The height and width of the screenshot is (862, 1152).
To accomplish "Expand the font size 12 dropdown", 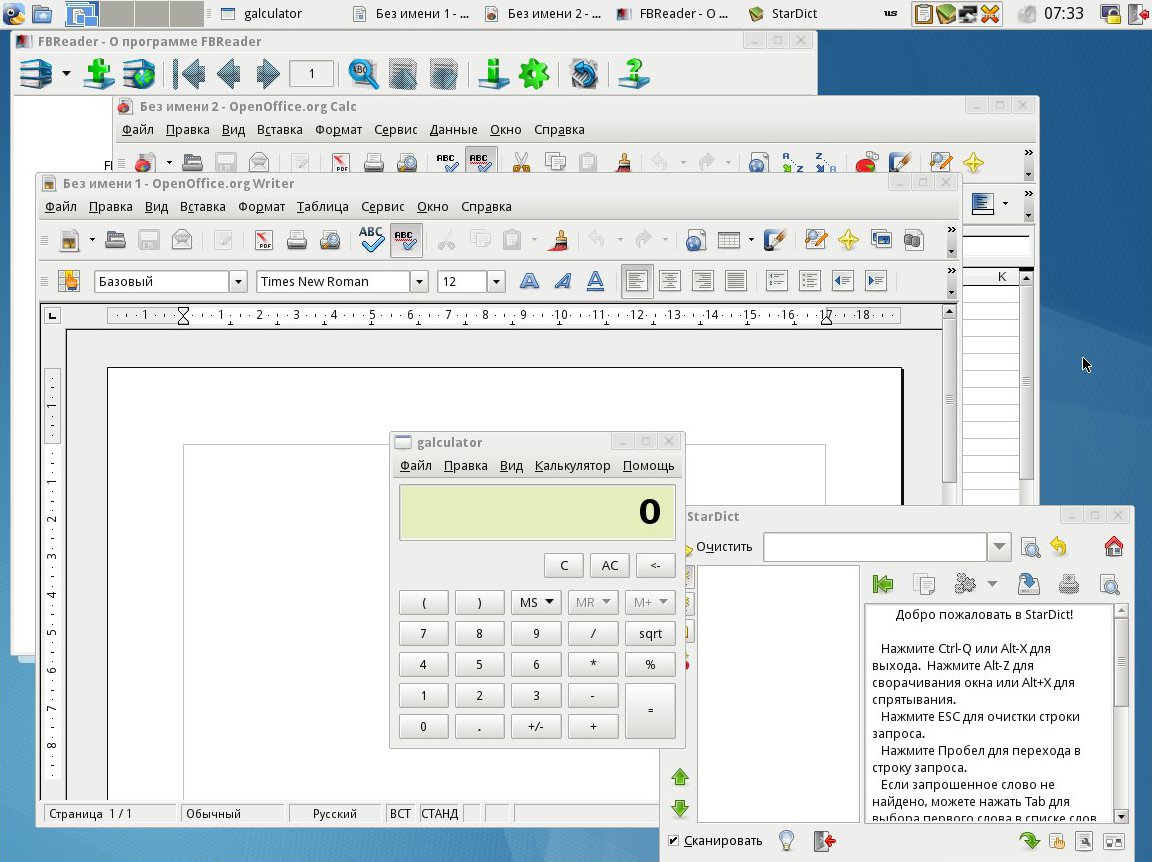I will (496, 282).
